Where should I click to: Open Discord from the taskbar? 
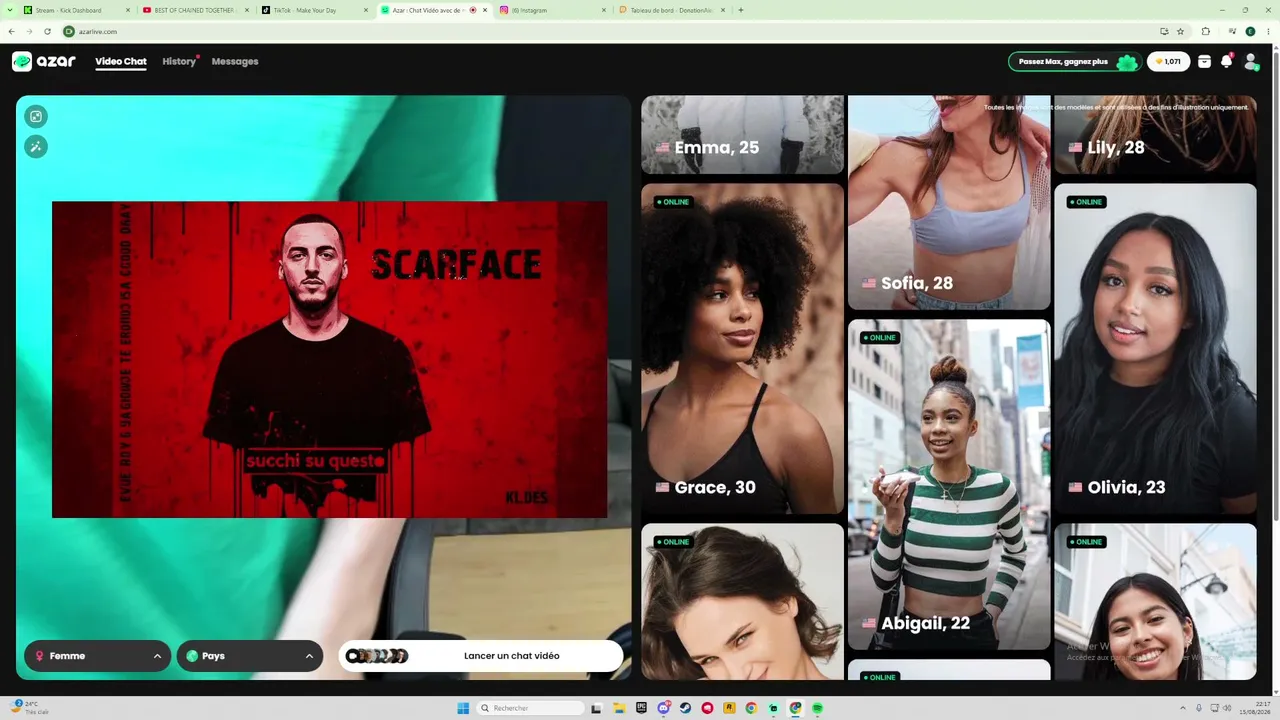(663, 708)
